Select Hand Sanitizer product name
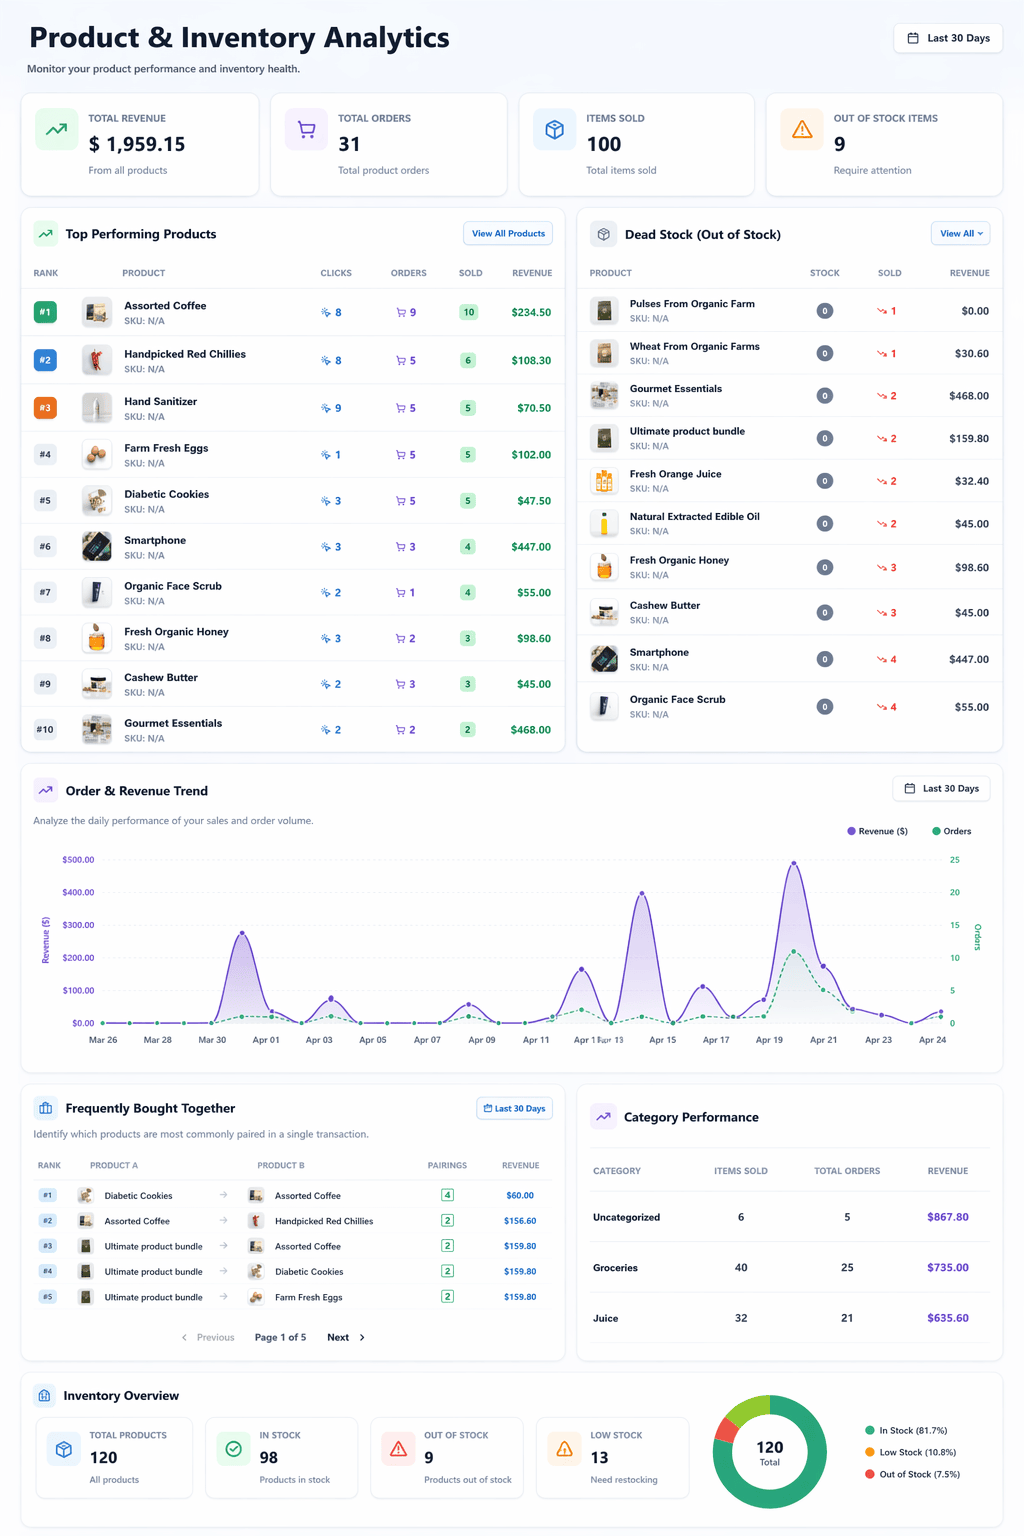This screenshot has height=1536, width=1024. click(x=160, y=401)
